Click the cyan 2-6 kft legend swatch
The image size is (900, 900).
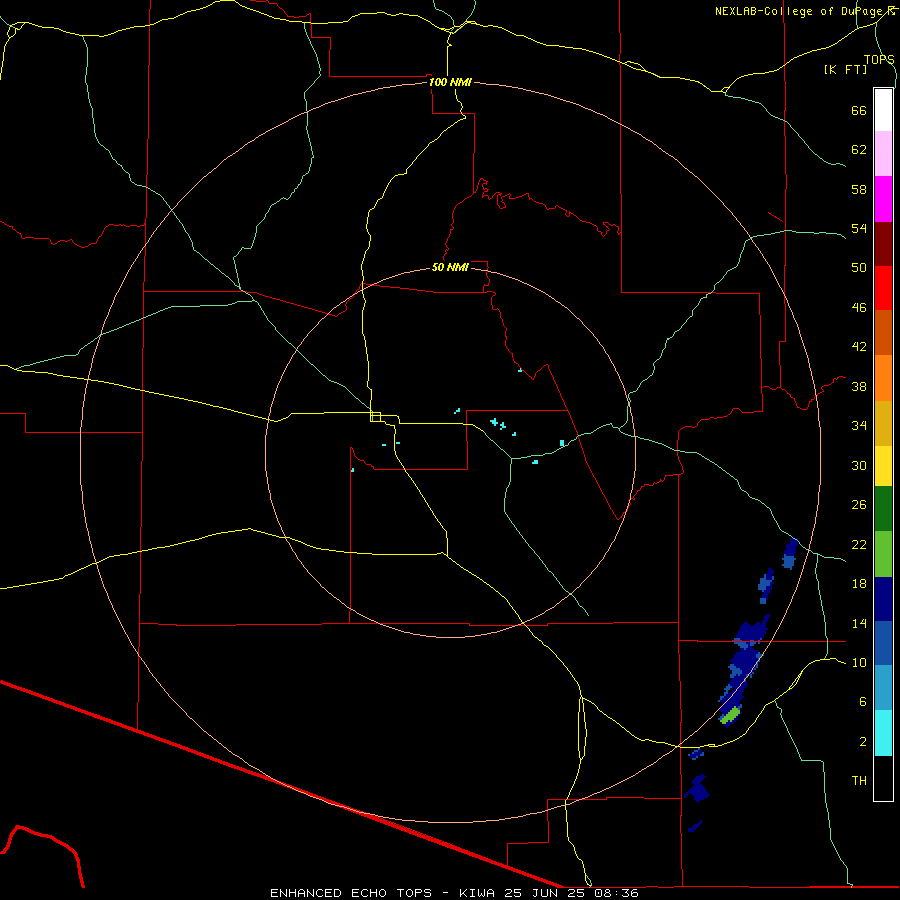[883, 732]
